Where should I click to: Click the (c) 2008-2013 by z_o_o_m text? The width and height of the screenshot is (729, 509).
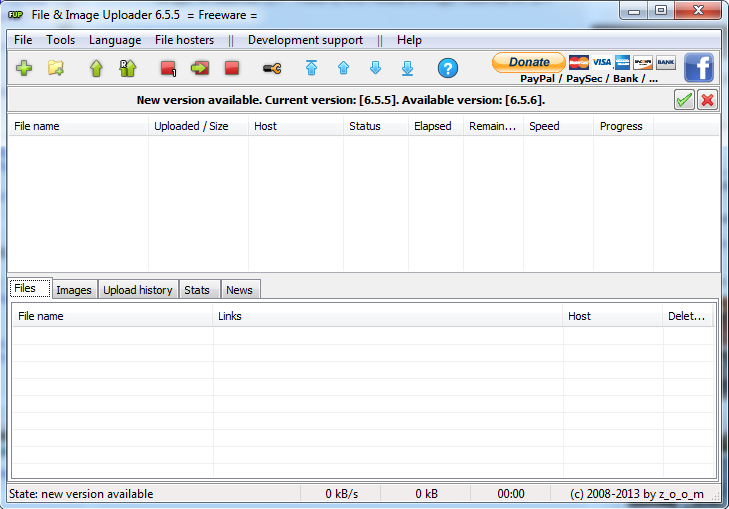coord(637,494)
